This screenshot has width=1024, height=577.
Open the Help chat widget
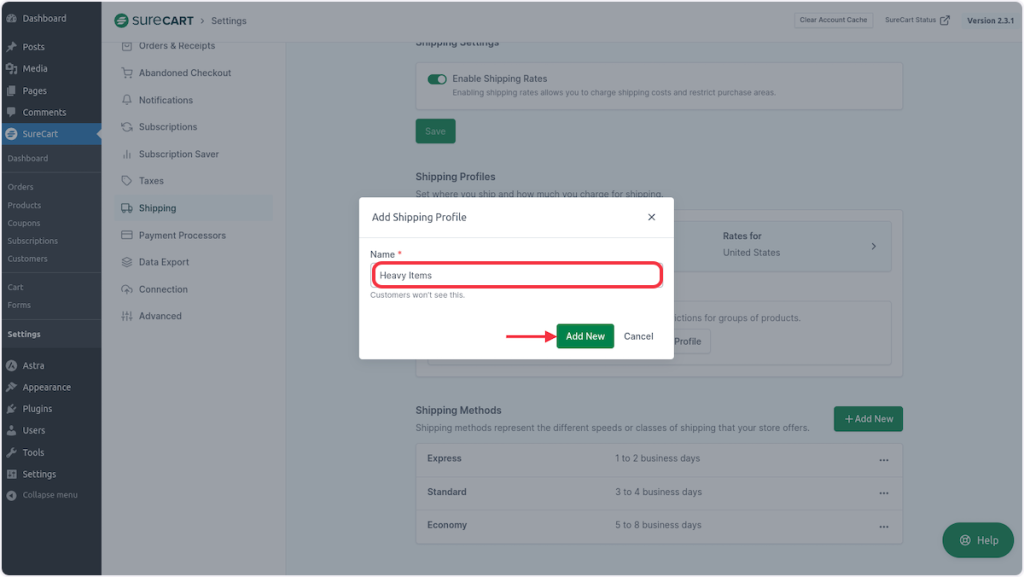coord(978,540)
